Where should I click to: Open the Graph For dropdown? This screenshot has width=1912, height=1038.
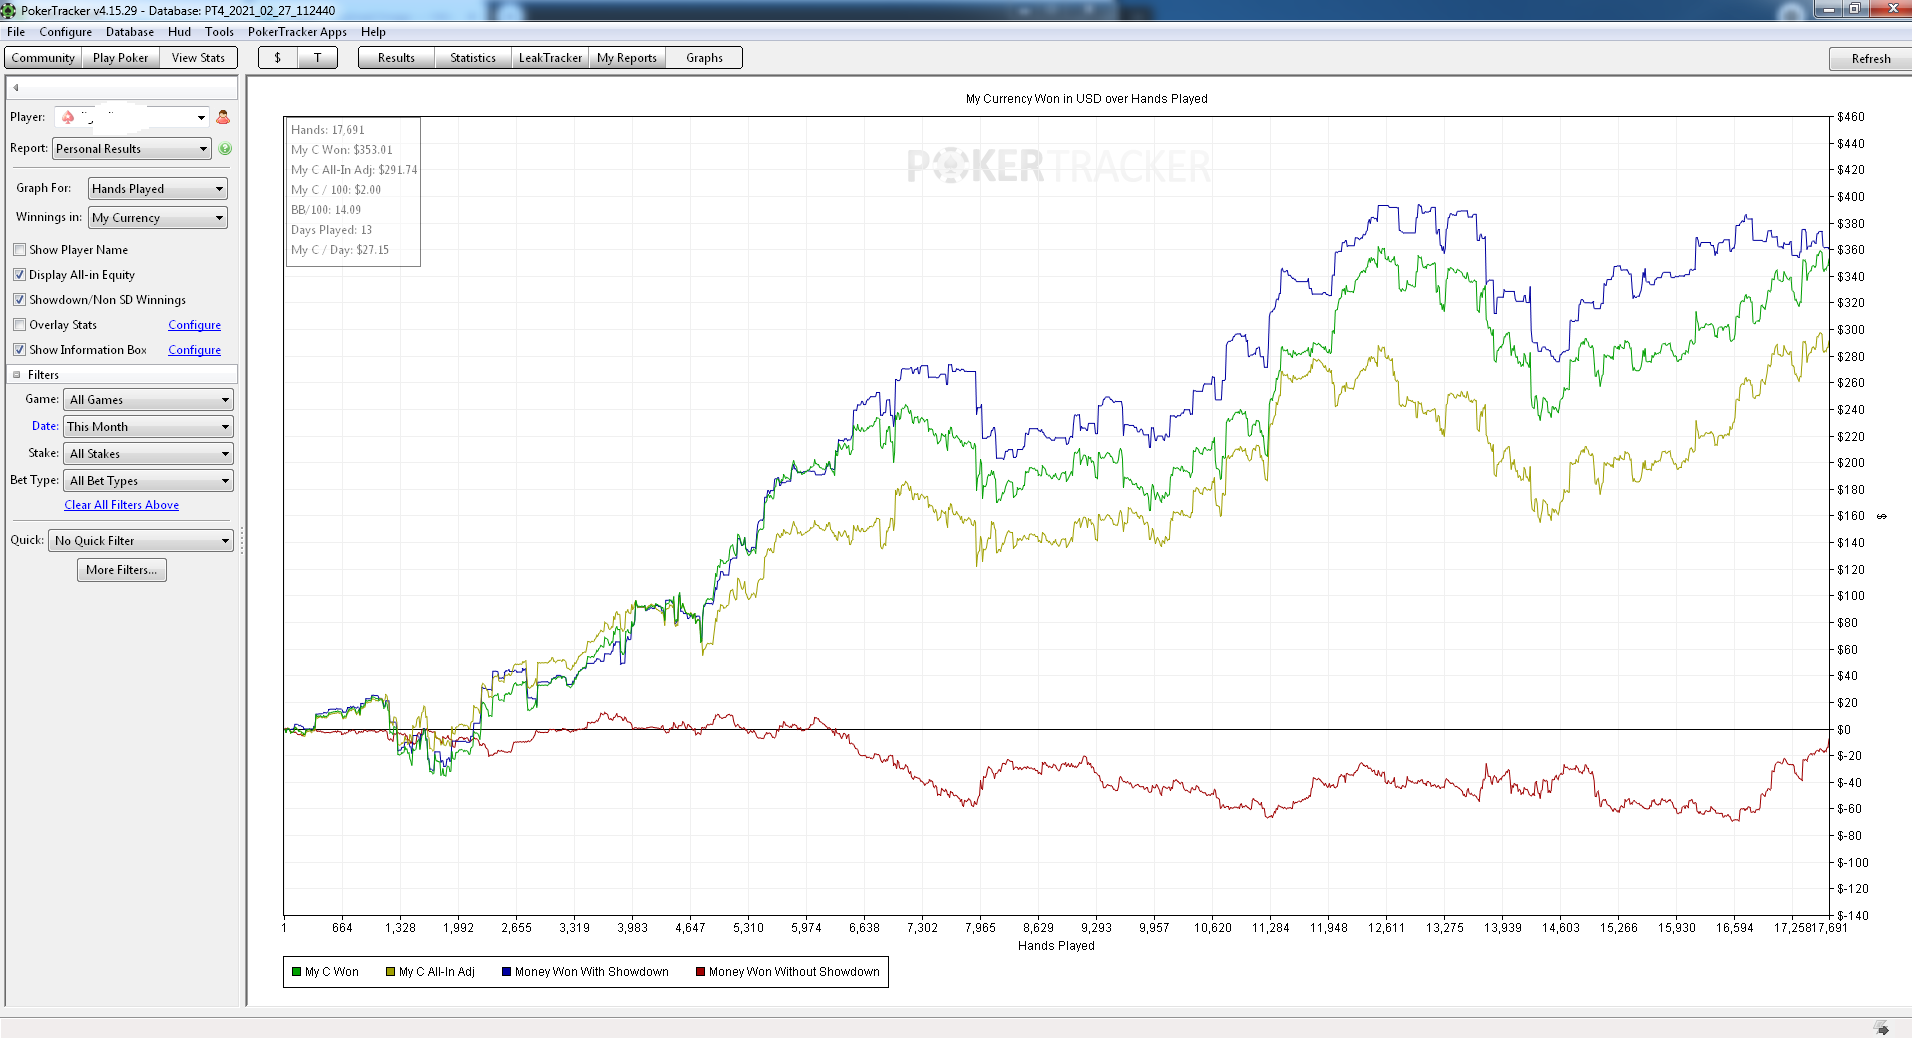158,189
